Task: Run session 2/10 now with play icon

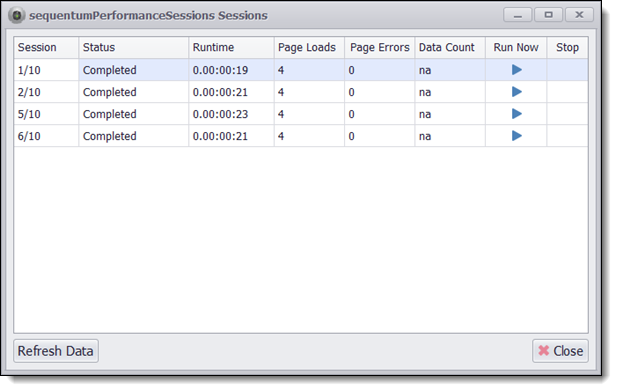Action: click(x=516, y=92)
